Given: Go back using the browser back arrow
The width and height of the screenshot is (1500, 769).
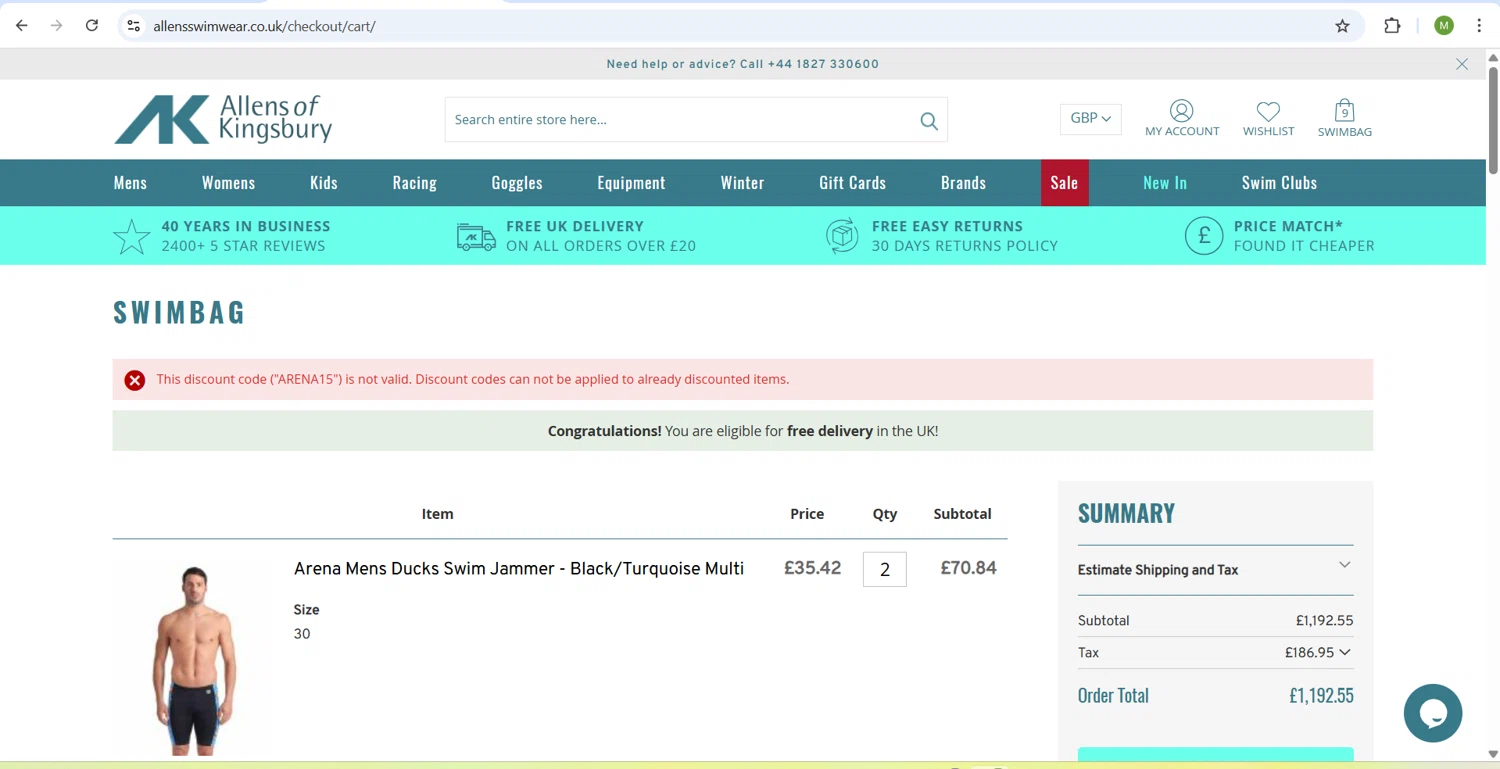Looking at the screenshot, I should pos(22,26).
